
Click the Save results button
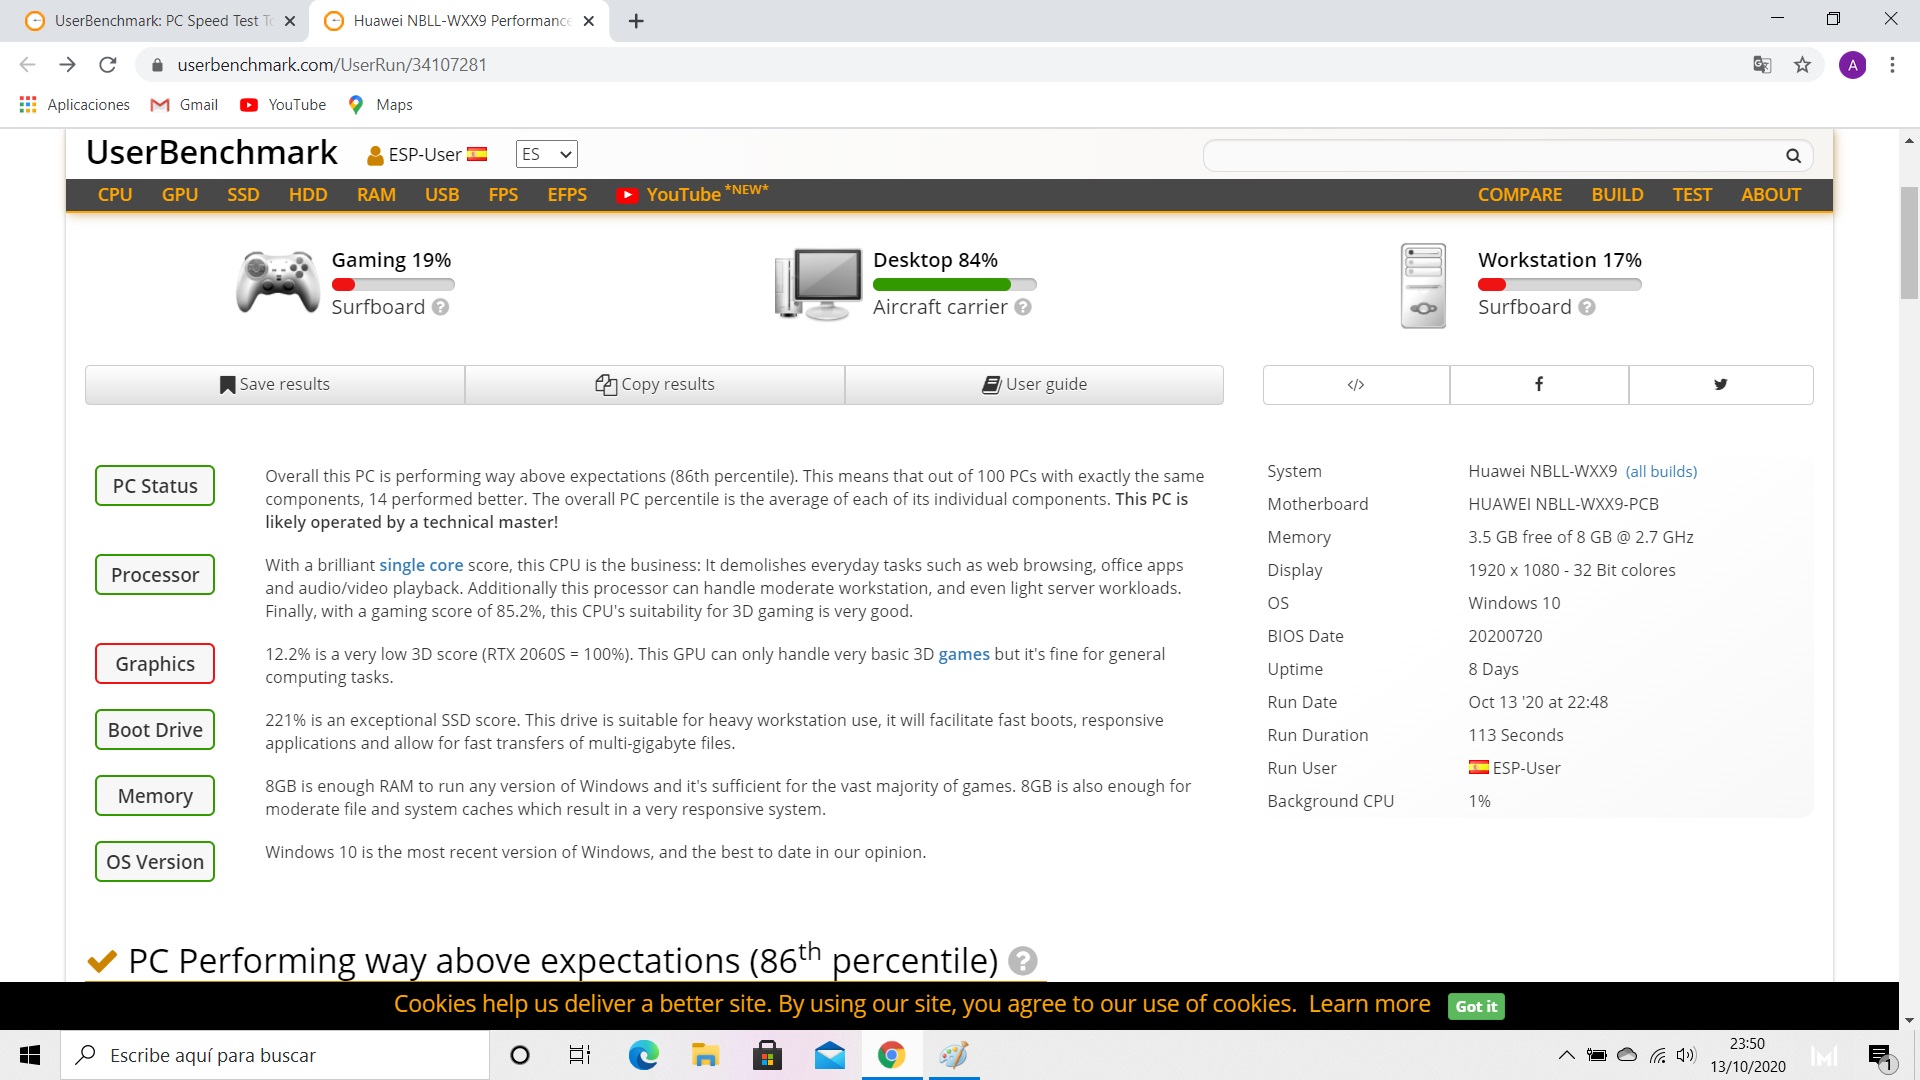click(x=275, y=385)
